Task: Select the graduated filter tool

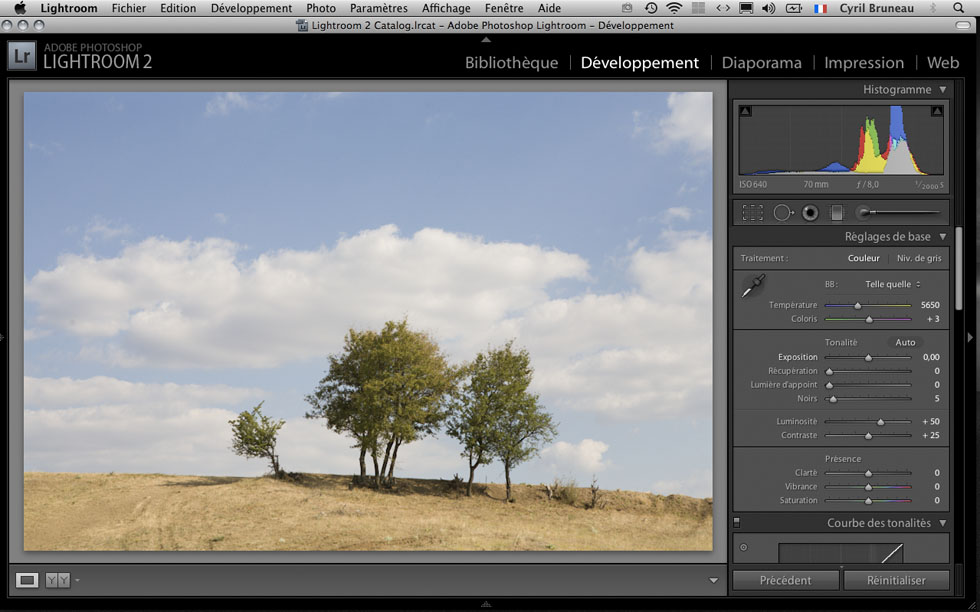Action: (x=836, y=213)
